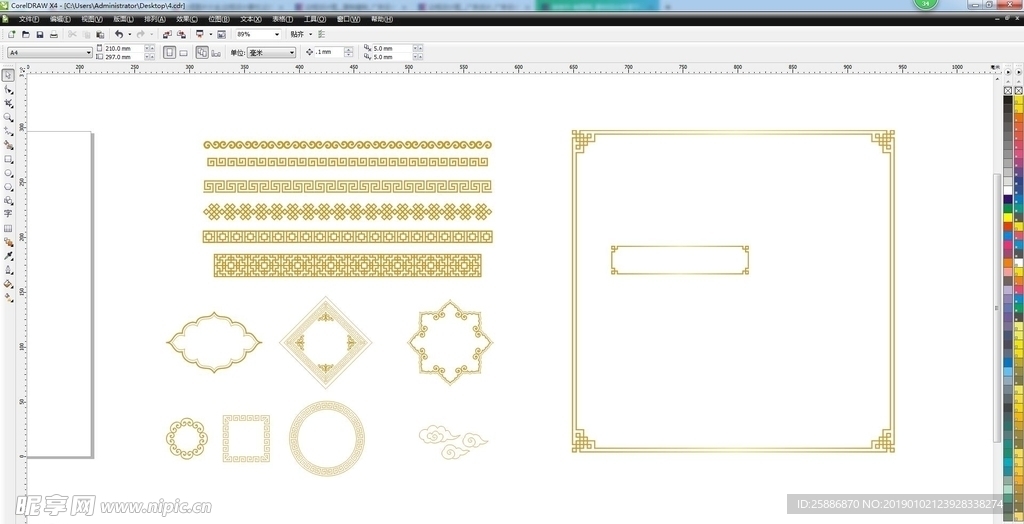
Task: Apply layout to all pages
Action: coord(202,52)
